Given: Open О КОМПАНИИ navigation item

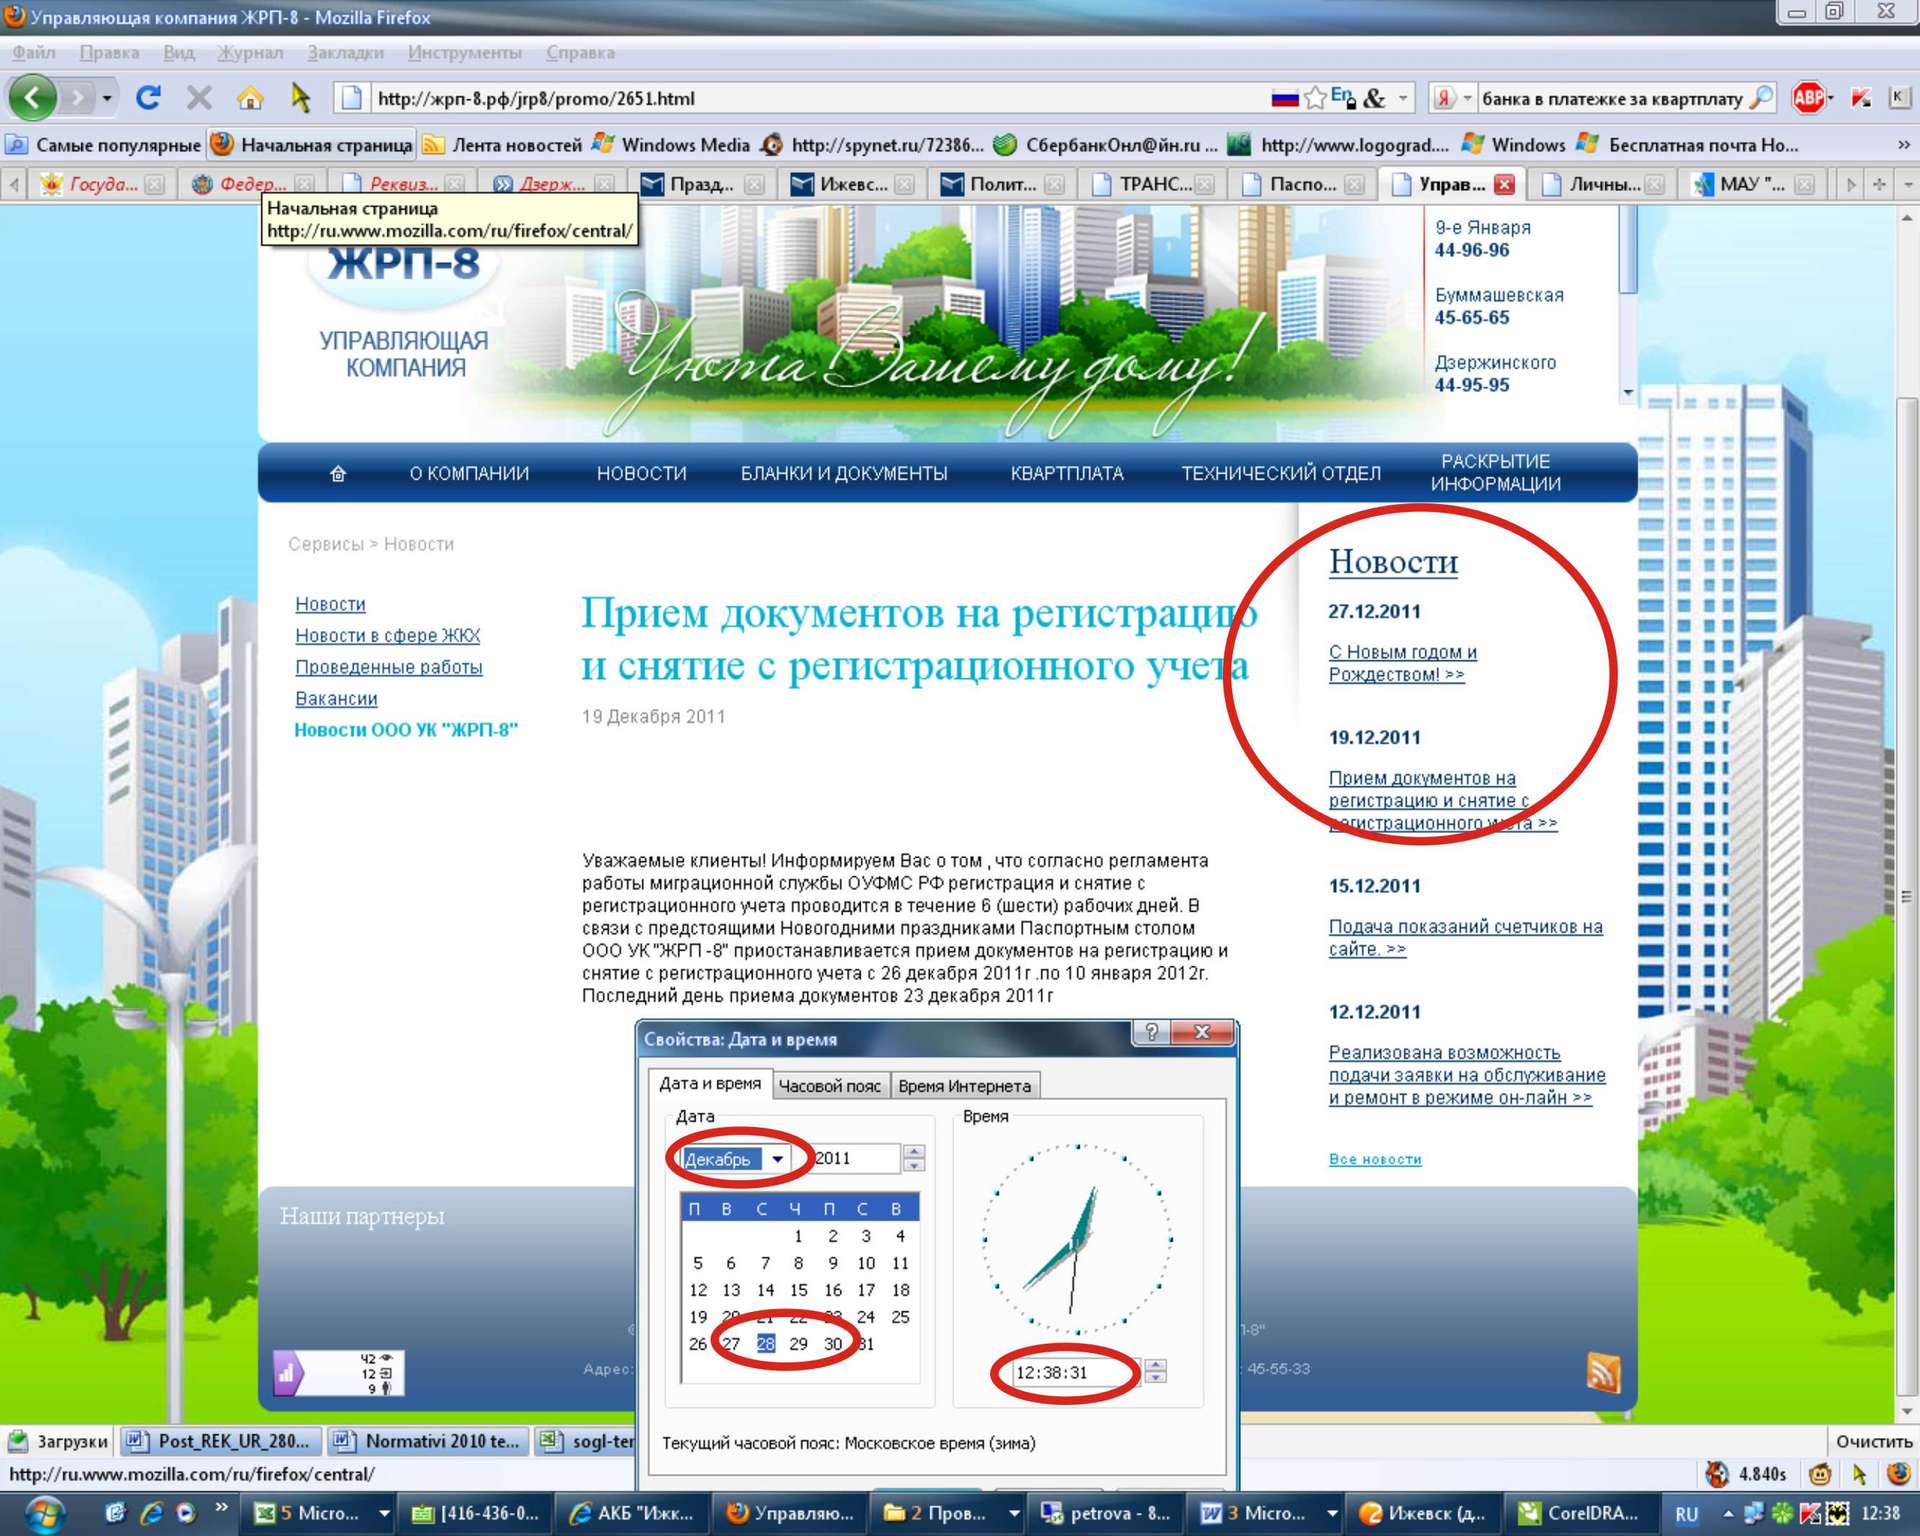Looking at the screenshot, I should pyautogui.click(x=469, y=473).
